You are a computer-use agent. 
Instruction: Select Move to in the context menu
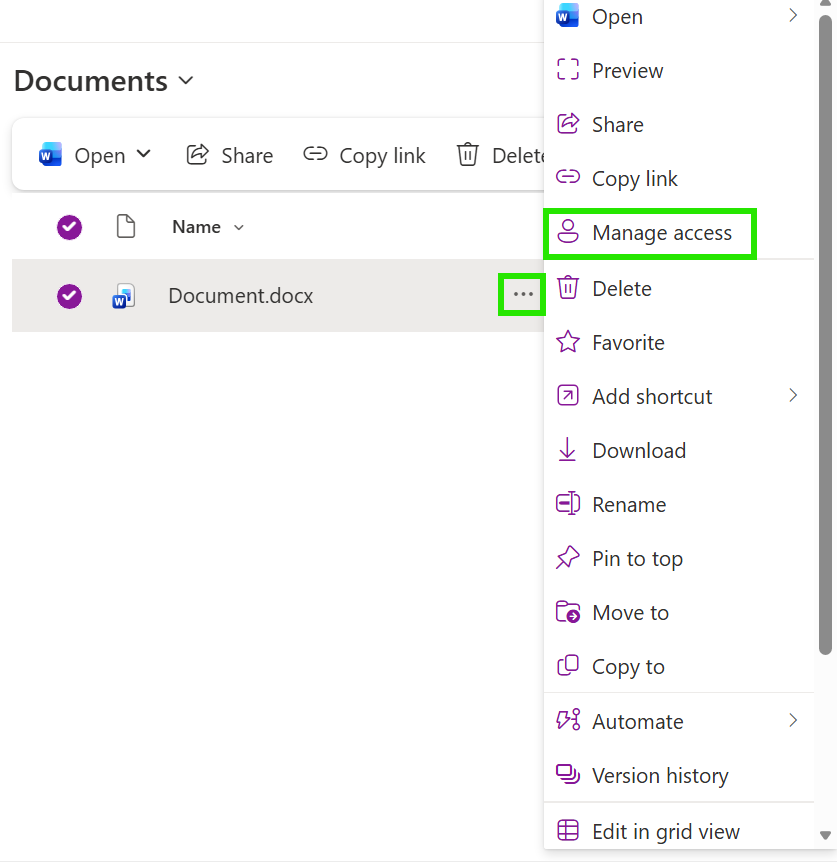click(679, 612)
